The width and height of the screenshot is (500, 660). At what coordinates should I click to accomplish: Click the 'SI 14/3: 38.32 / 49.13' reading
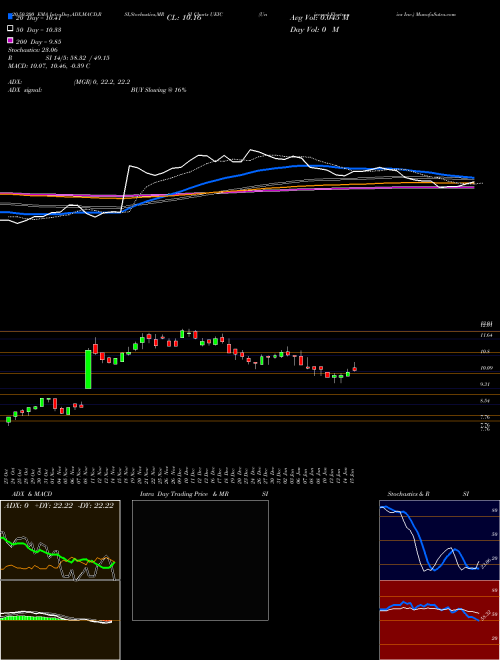pos(77,58)
